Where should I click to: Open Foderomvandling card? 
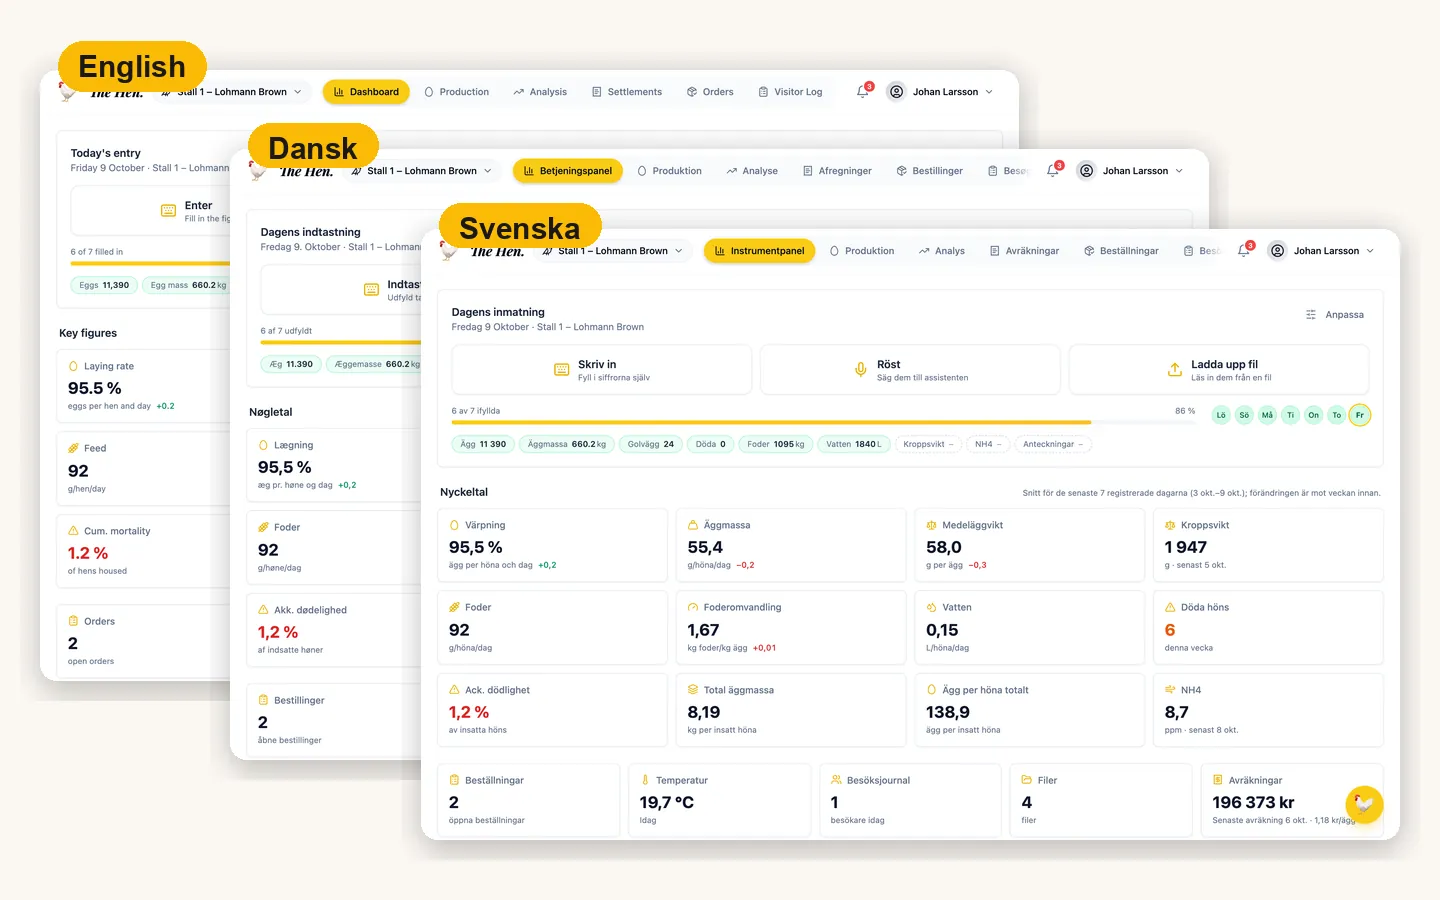[x=791, y=628]
